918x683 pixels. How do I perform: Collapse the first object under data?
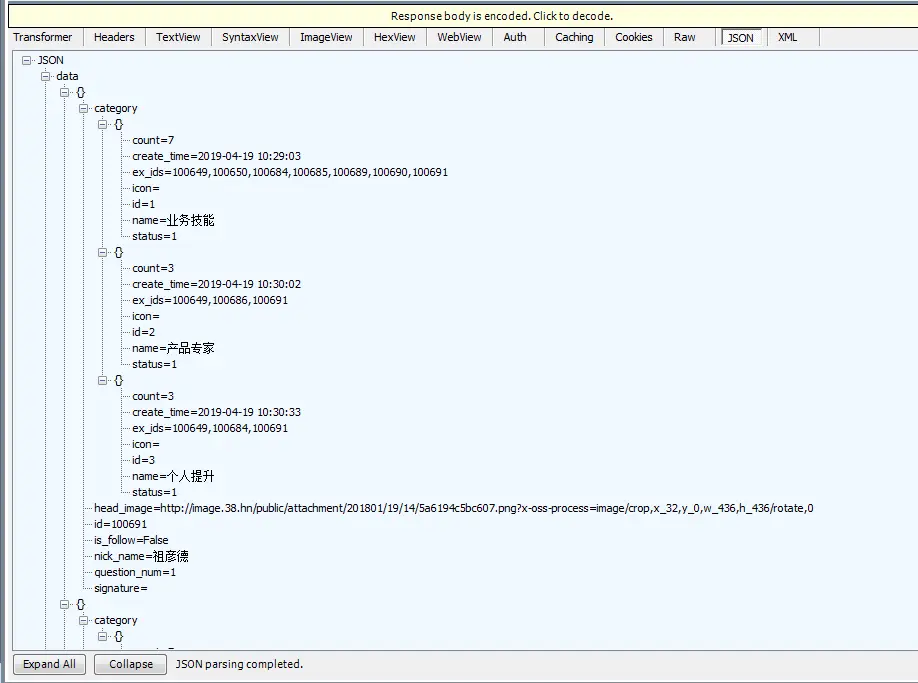pos(64,92)
